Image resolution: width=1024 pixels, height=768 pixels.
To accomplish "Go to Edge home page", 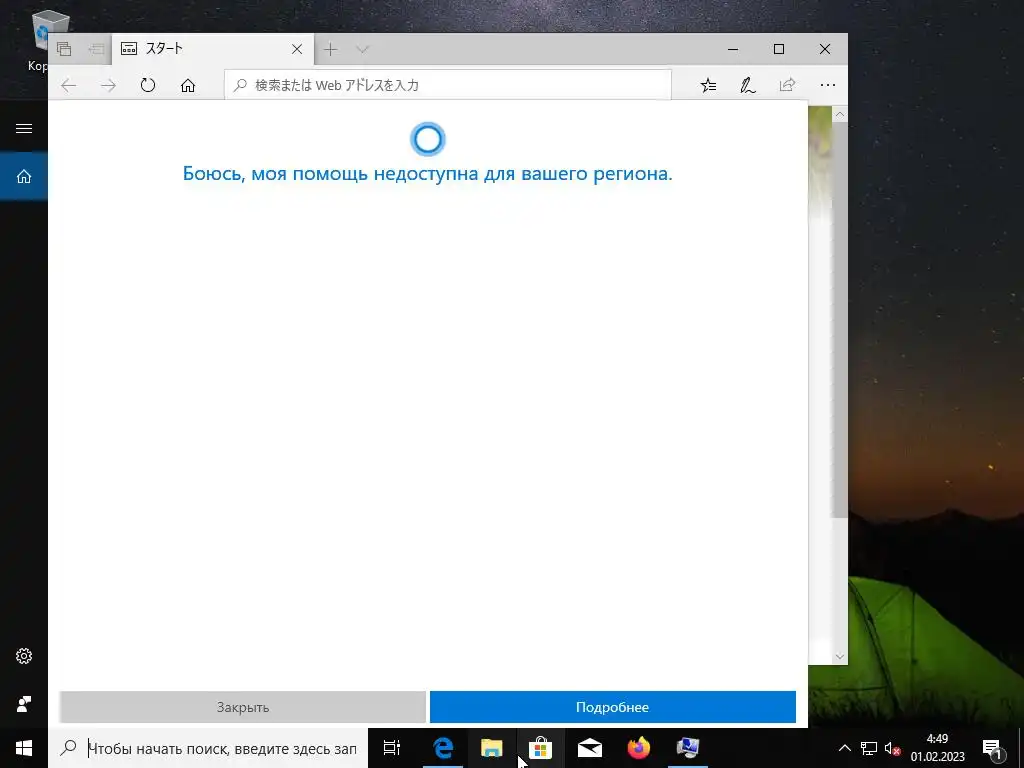I will tap(188, 86).
